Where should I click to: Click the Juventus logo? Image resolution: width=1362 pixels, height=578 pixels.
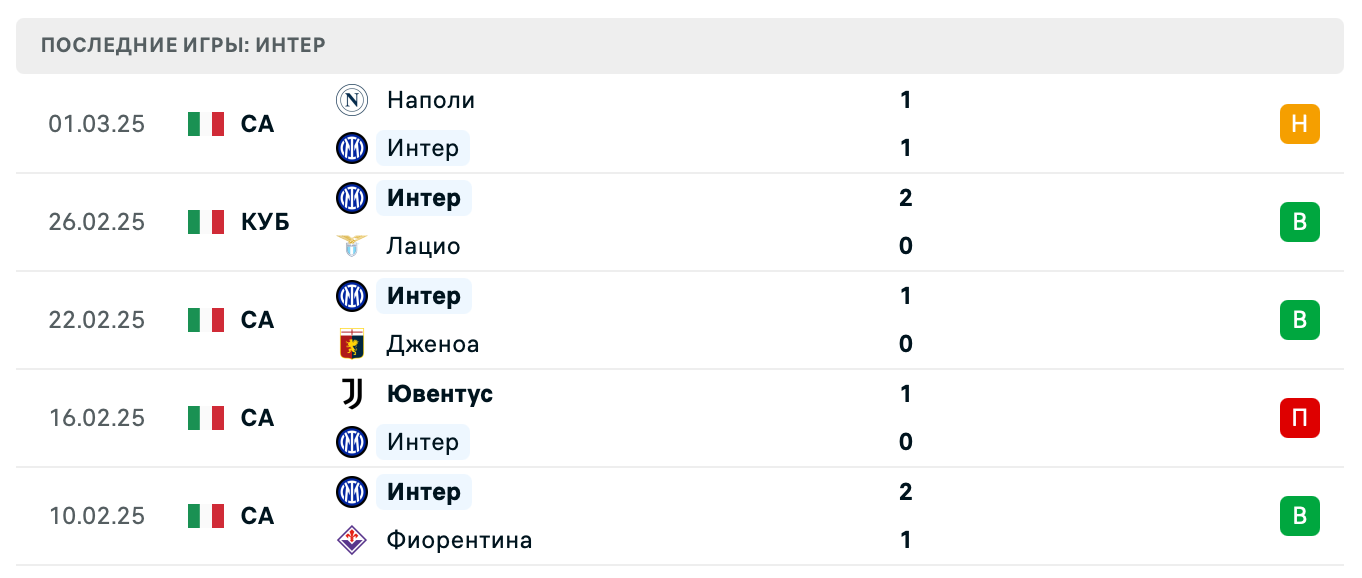(352, 394)
